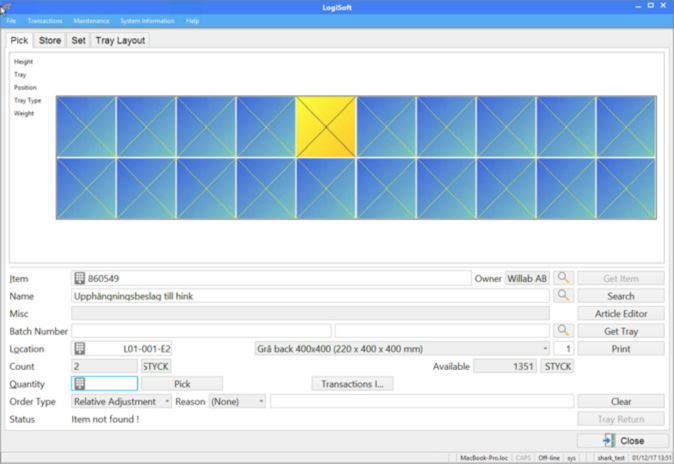Open the File menu
This screenshot has height=464, width=674.
click(11, 21)
